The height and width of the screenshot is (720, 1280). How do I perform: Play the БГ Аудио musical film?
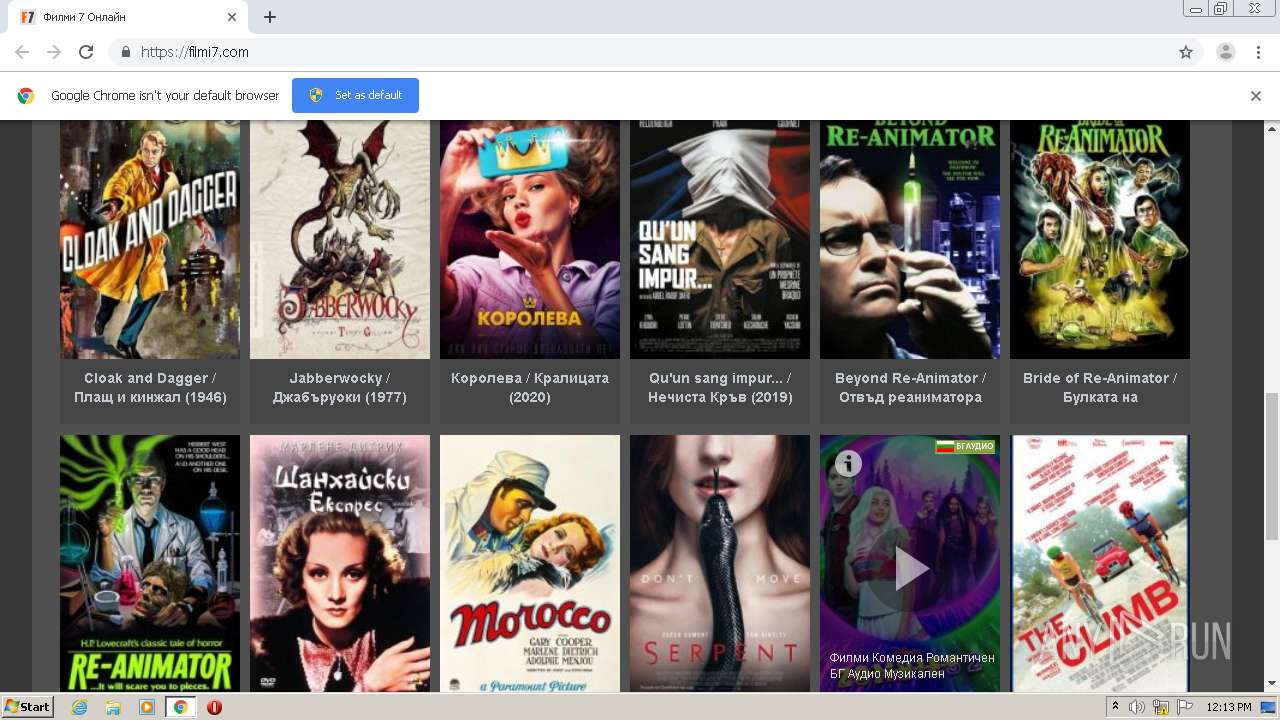(x=911, y=569)
